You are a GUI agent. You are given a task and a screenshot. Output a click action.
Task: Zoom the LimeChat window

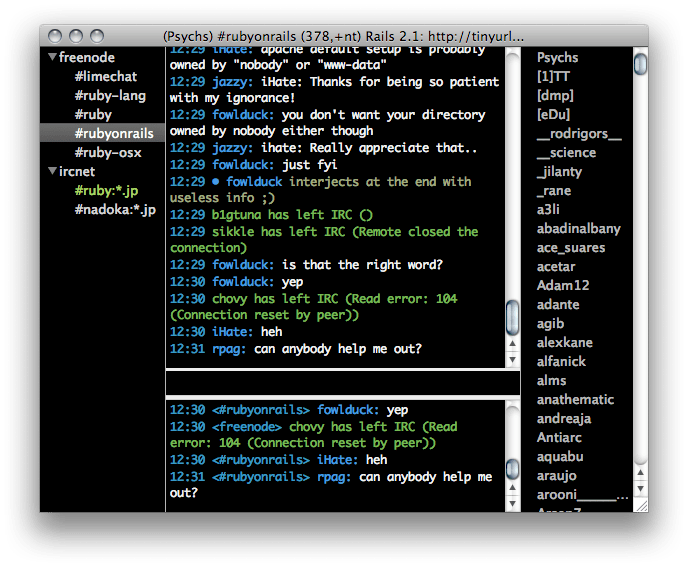(97, 36)
